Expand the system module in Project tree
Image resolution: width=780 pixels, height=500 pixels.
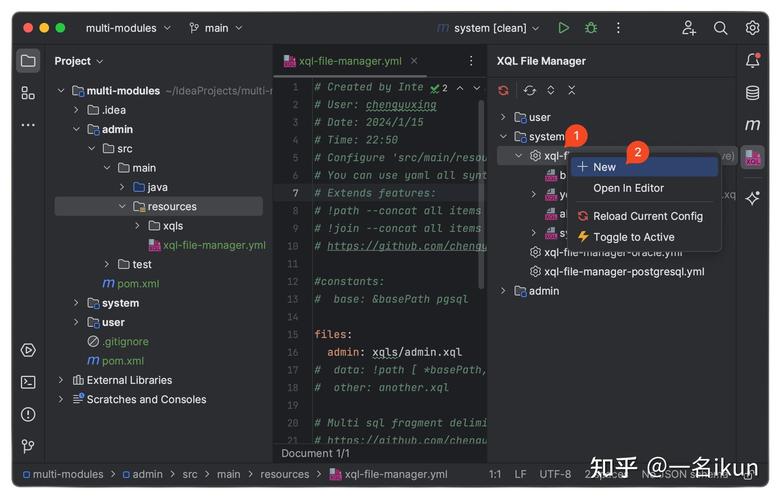pos(76,303)
